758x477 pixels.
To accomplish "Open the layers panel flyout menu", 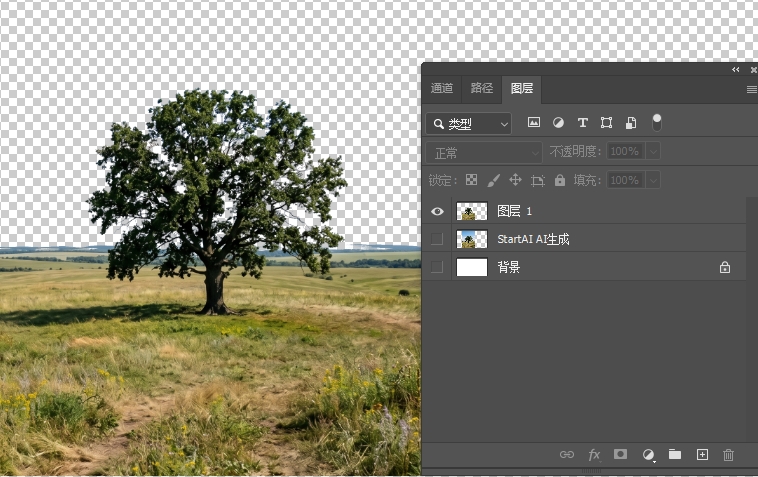I will point(751,89).
